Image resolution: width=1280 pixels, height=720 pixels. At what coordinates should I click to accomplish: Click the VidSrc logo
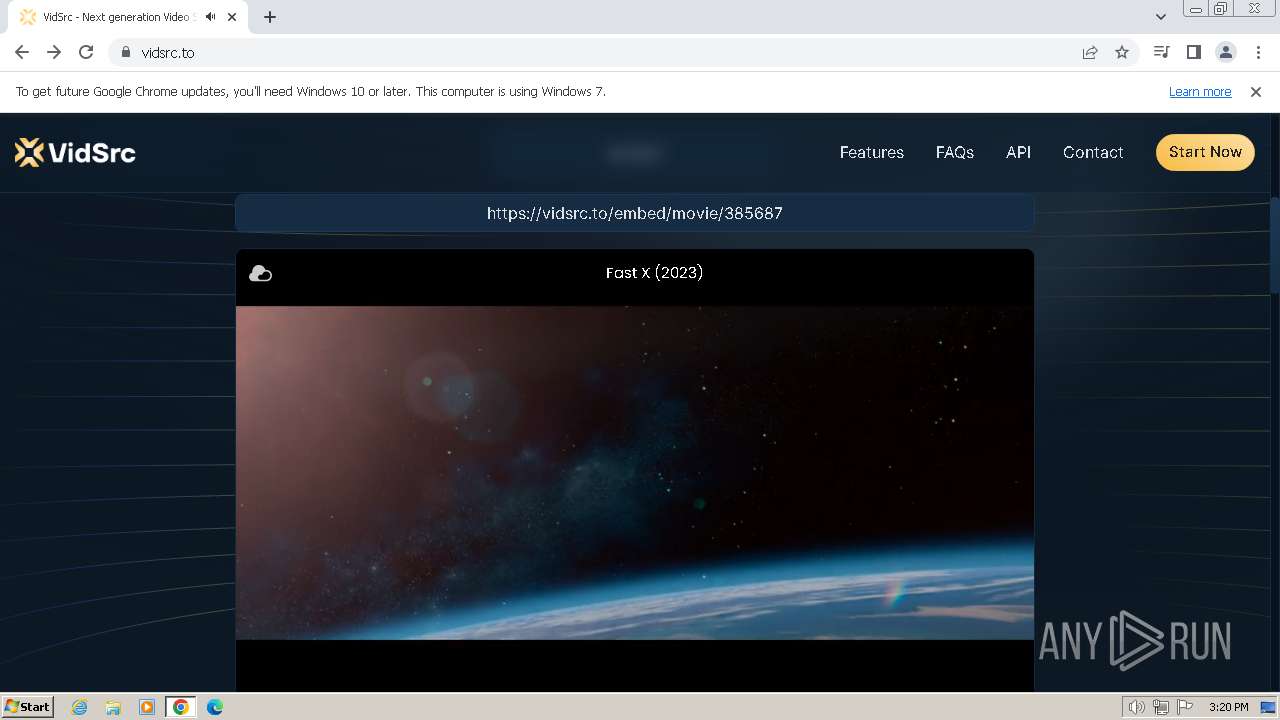point(75,152)
